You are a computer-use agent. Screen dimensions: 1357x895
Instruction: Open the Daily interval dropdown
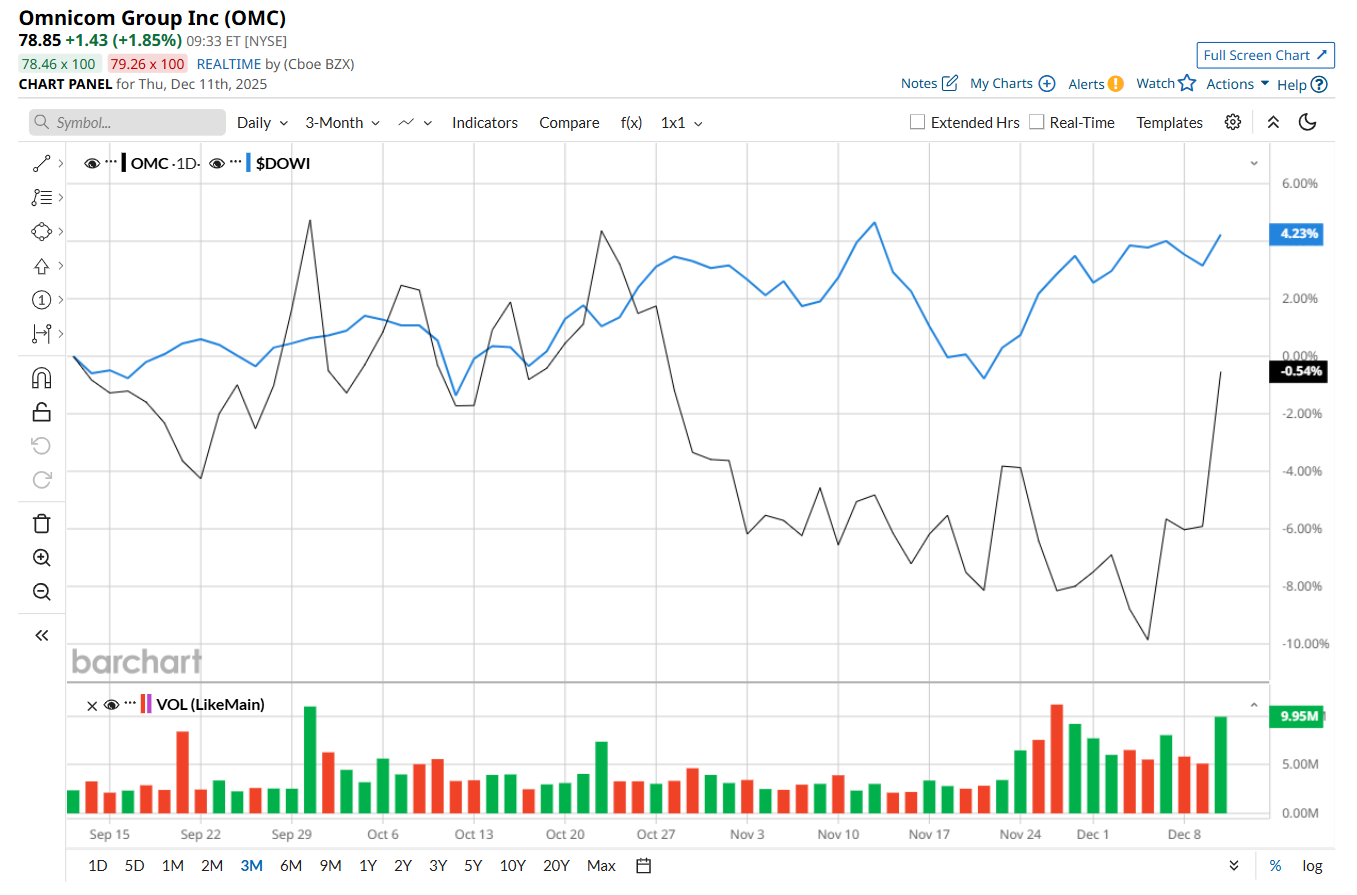pos(262,122)
